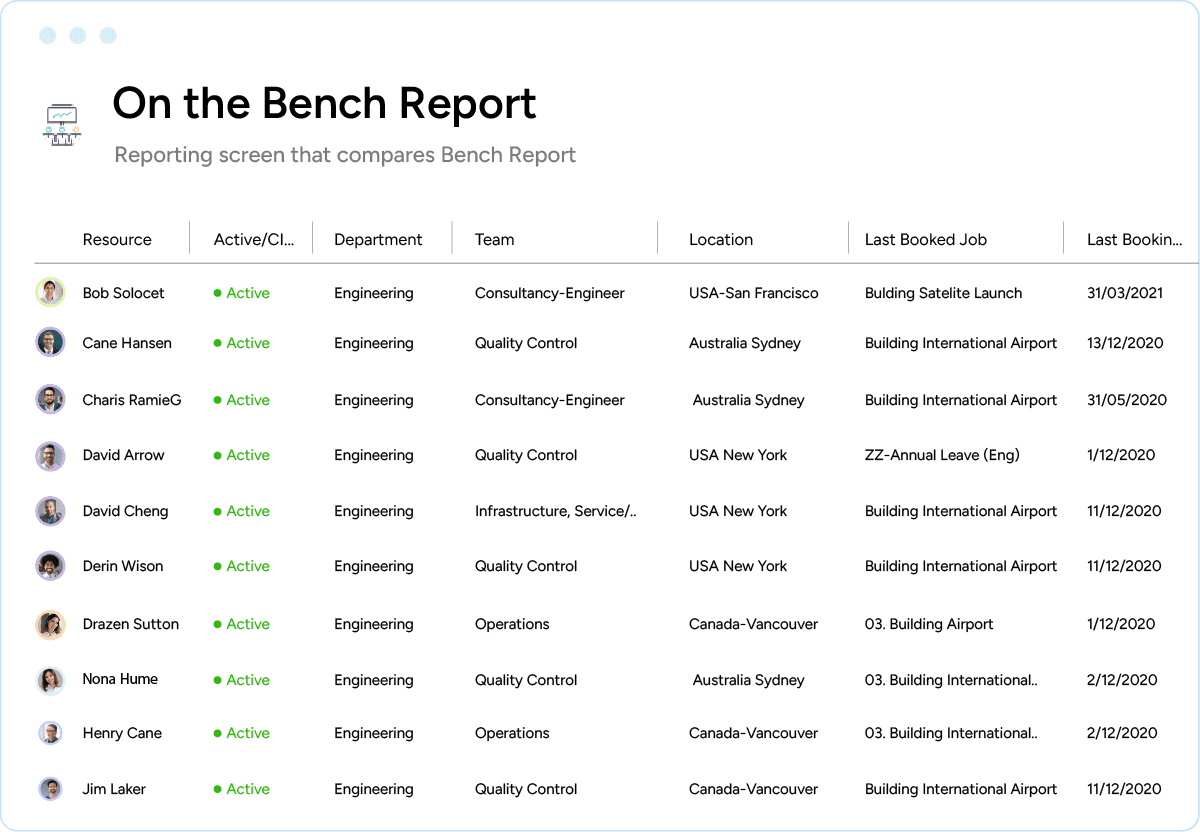The width and height of the screenshot is (1200, 832).
Task: Select the Department column header
Action: pyautogui.click(x=378, y=239)
